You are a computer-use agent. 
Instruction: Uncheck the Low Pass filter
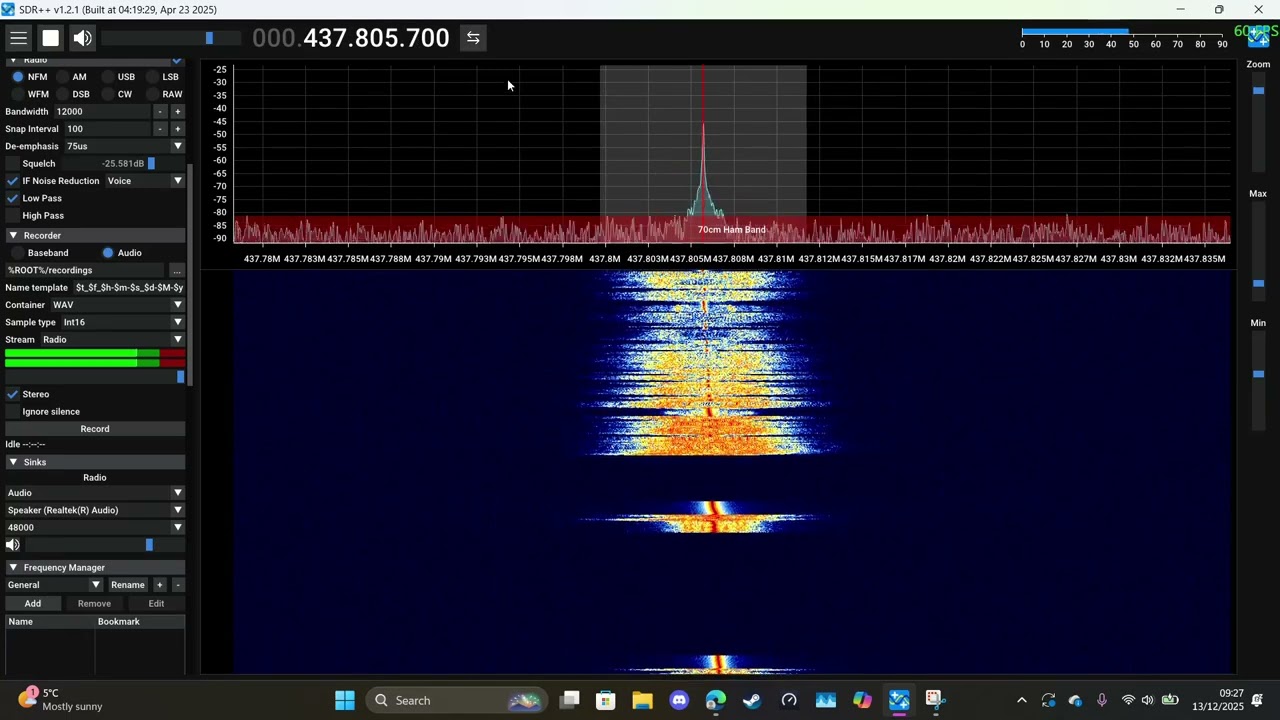point(13,198)
